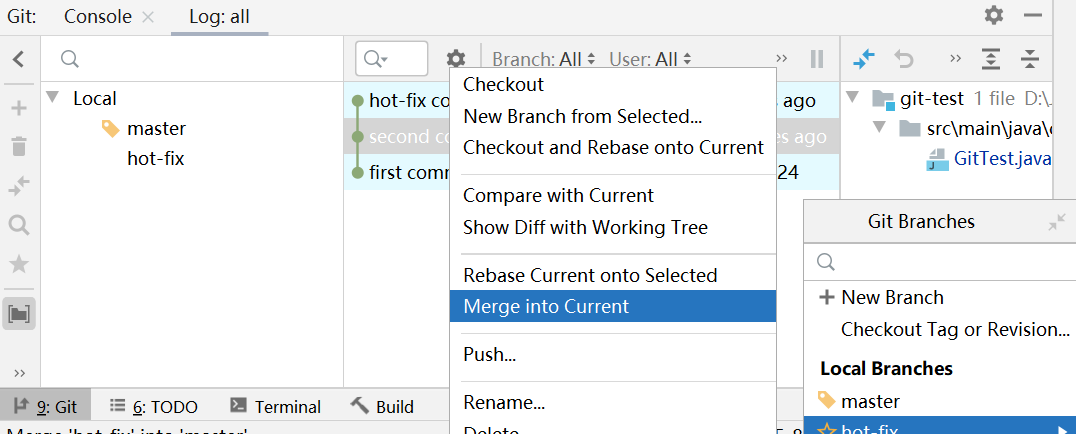The width and height of the screenshot is (1076, 434).
Task: Switch to the Console tab
Action: (x=97, y=17)
